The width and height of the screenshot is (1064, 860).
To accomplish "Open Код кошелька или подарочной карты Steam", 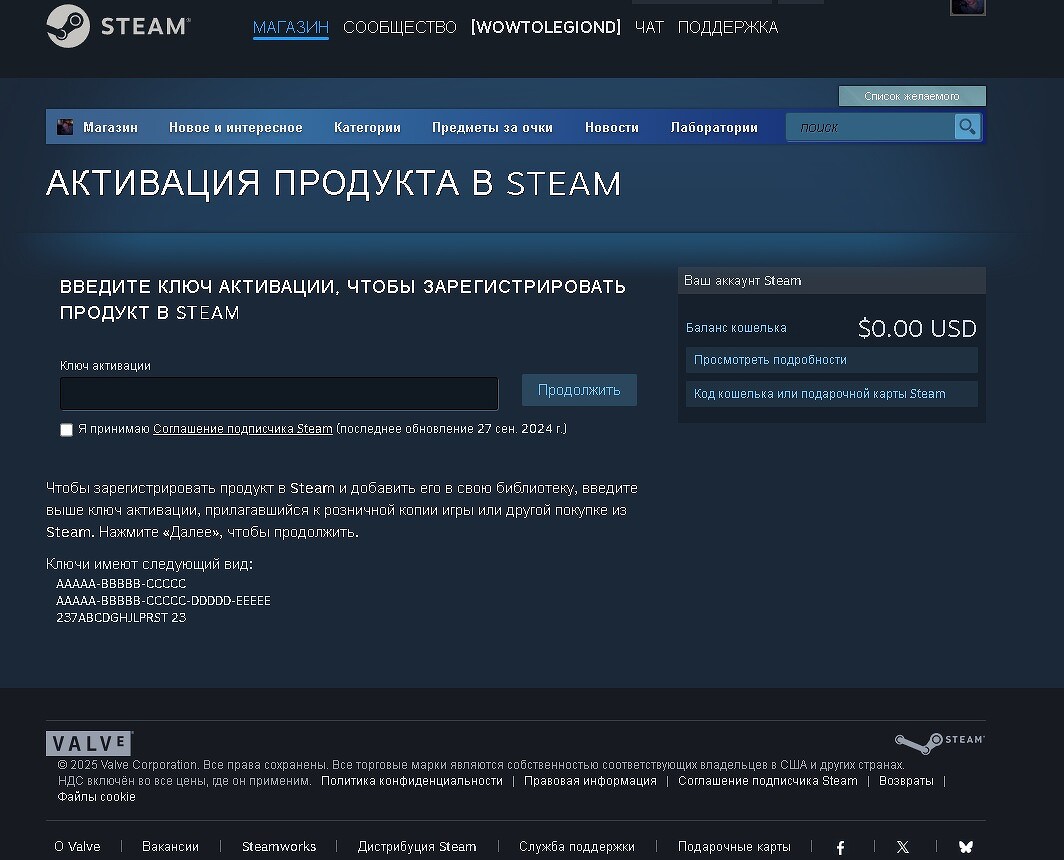I will (x=820, y=394).
